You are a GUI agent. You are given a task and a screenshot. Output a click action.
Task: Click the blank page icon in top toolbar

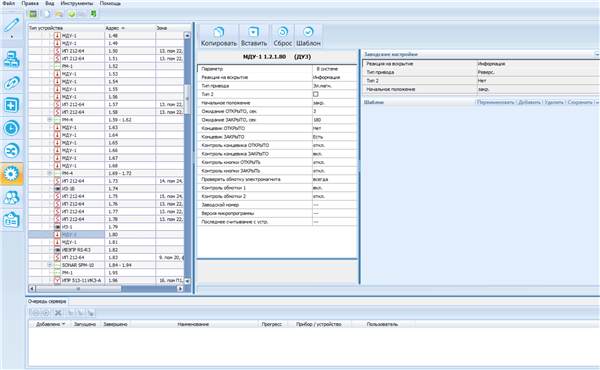pos(47,14)
